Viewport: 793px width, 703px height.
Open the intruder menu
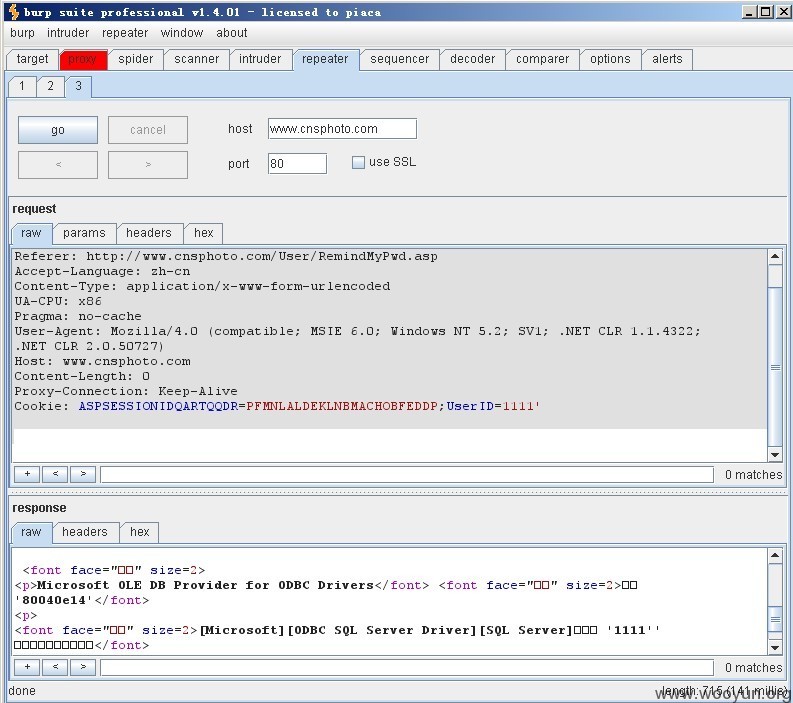(68, 33)
